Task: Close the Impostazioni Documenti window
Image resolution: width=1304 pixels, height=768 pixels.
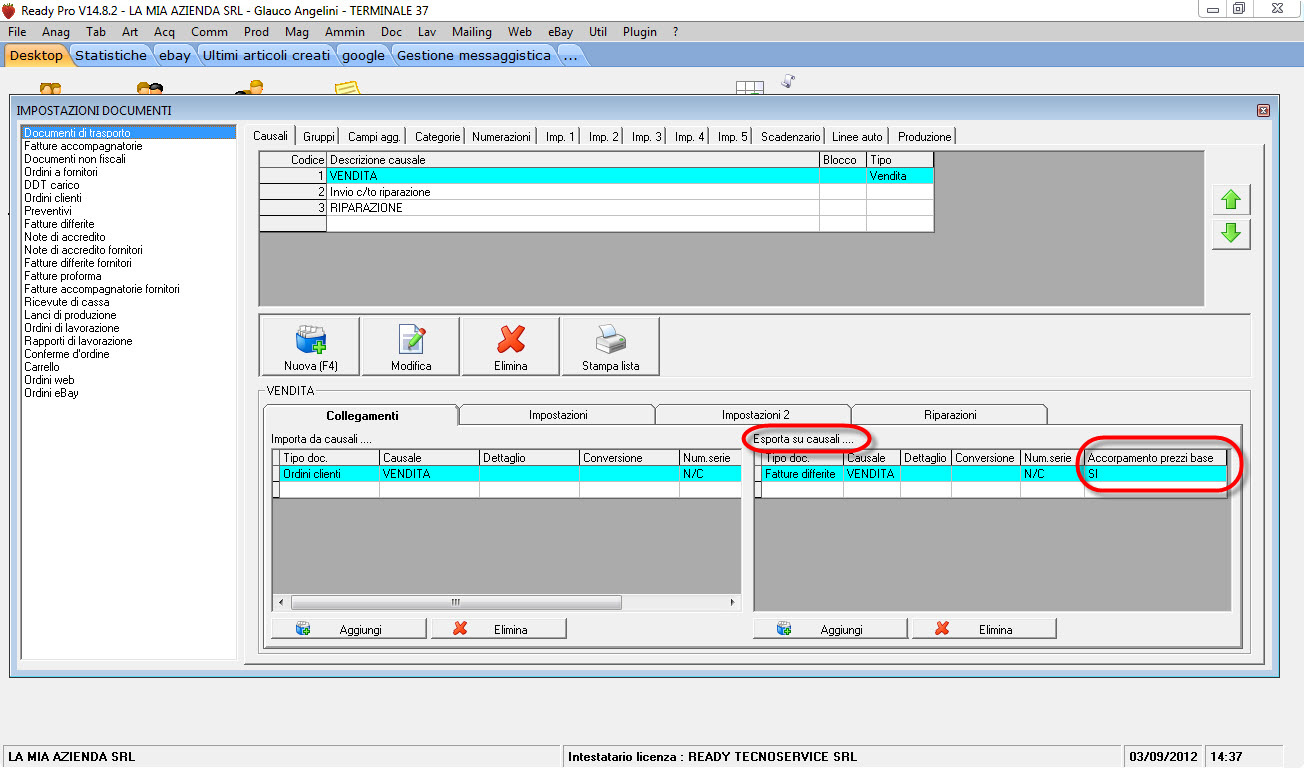Action: pyautogui.click(x=1263, y=110)
